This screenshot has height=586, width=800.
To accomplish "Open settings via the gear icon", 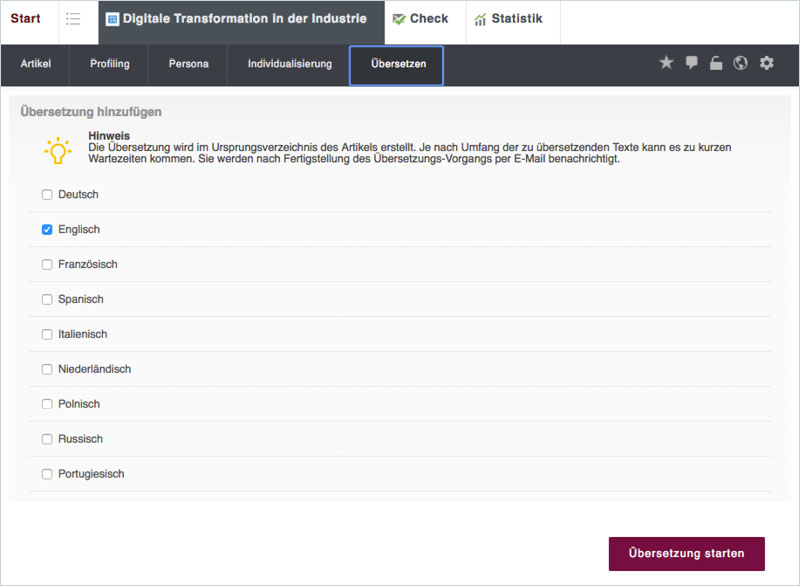I will [767, 63].
